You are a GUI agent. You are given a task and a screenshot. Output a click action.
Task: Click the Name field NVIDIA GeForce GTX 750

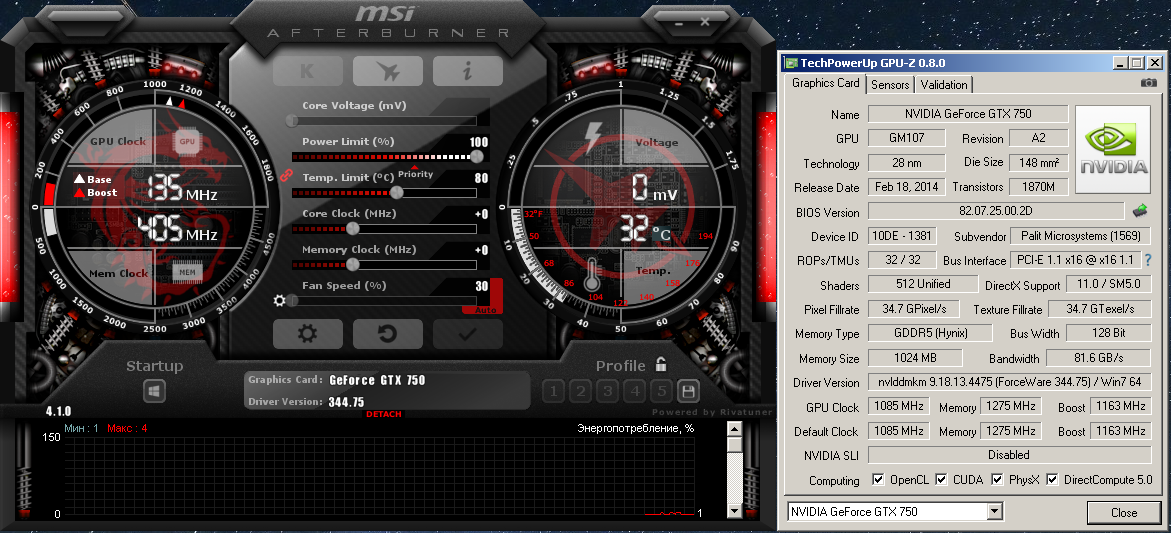[x=968, y=114]
